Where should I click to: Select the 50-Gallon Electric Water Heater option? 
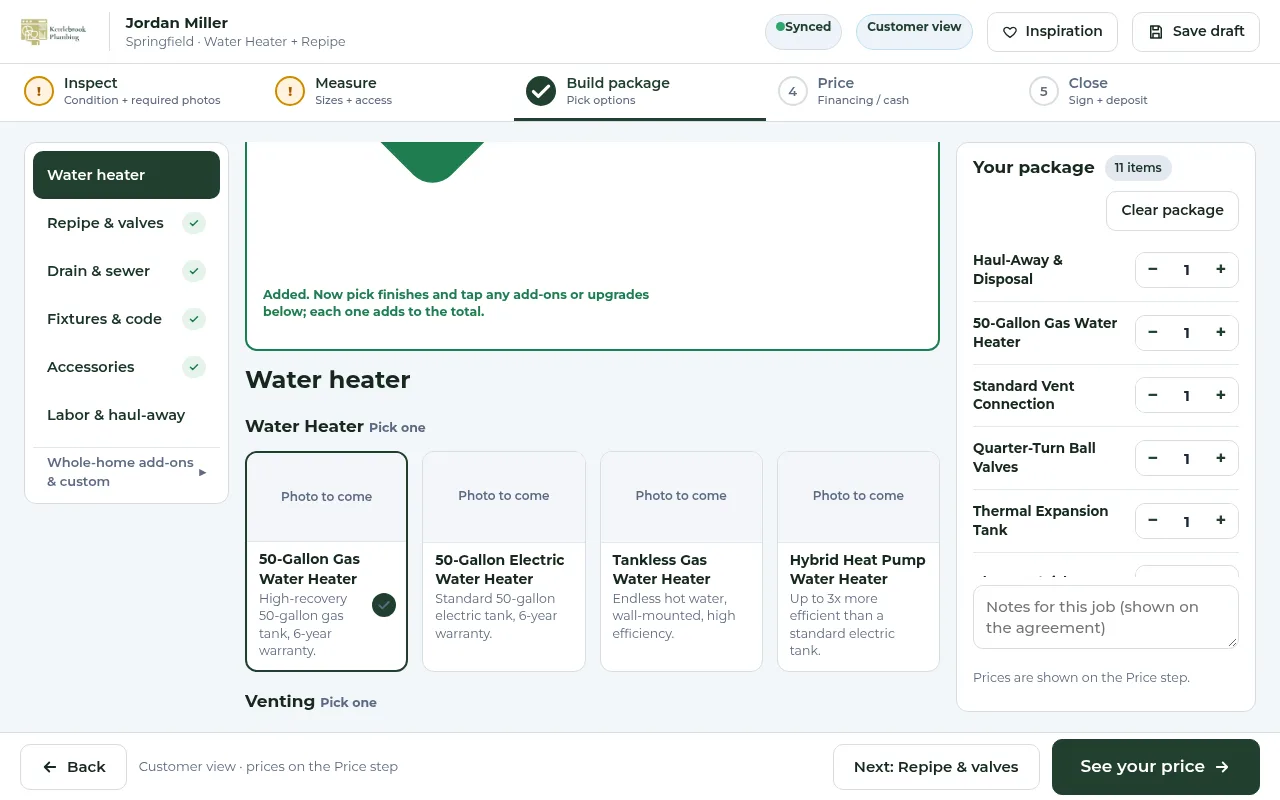504,561
